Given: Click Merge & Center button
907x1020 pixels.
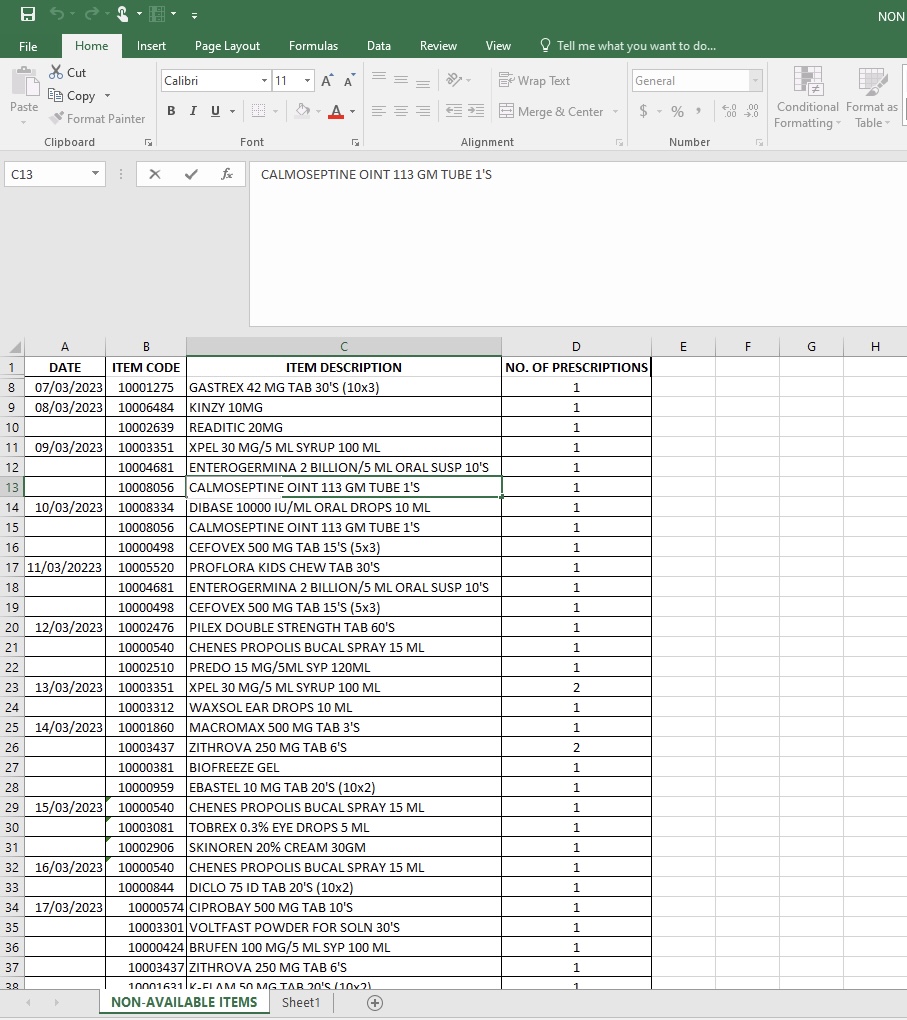Looking at the screenshot, I should tap(552, 111).
